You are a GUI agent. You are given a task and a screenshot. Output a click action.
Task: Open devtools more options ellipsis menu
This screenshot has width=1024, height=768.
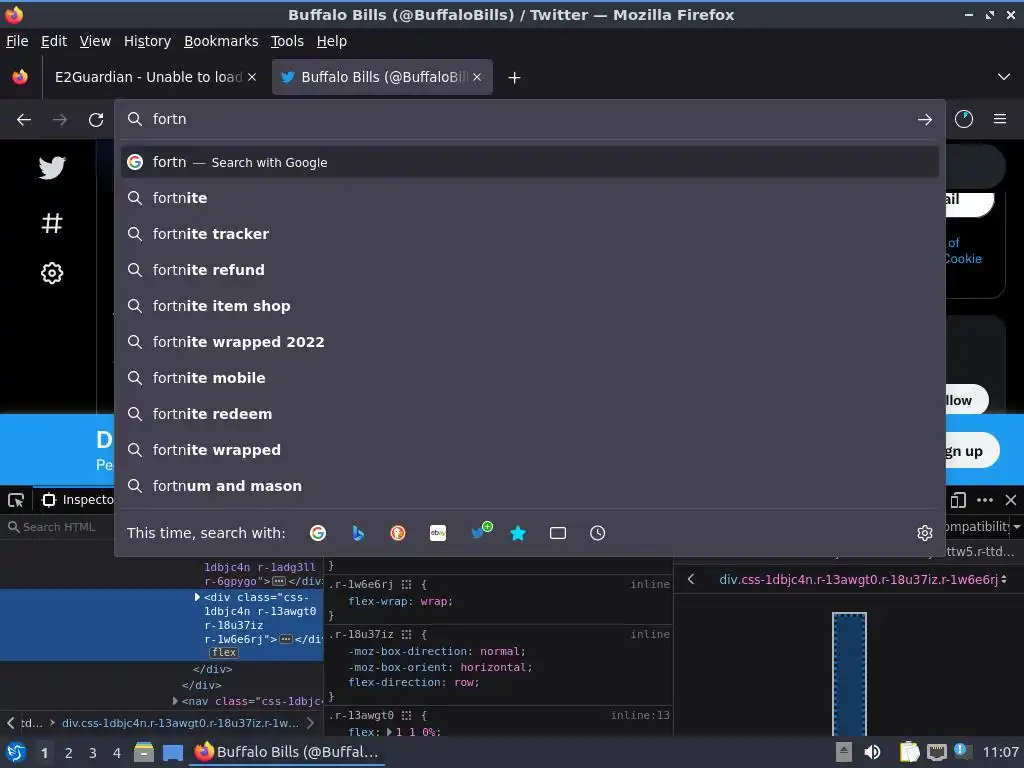pos(985,500)
